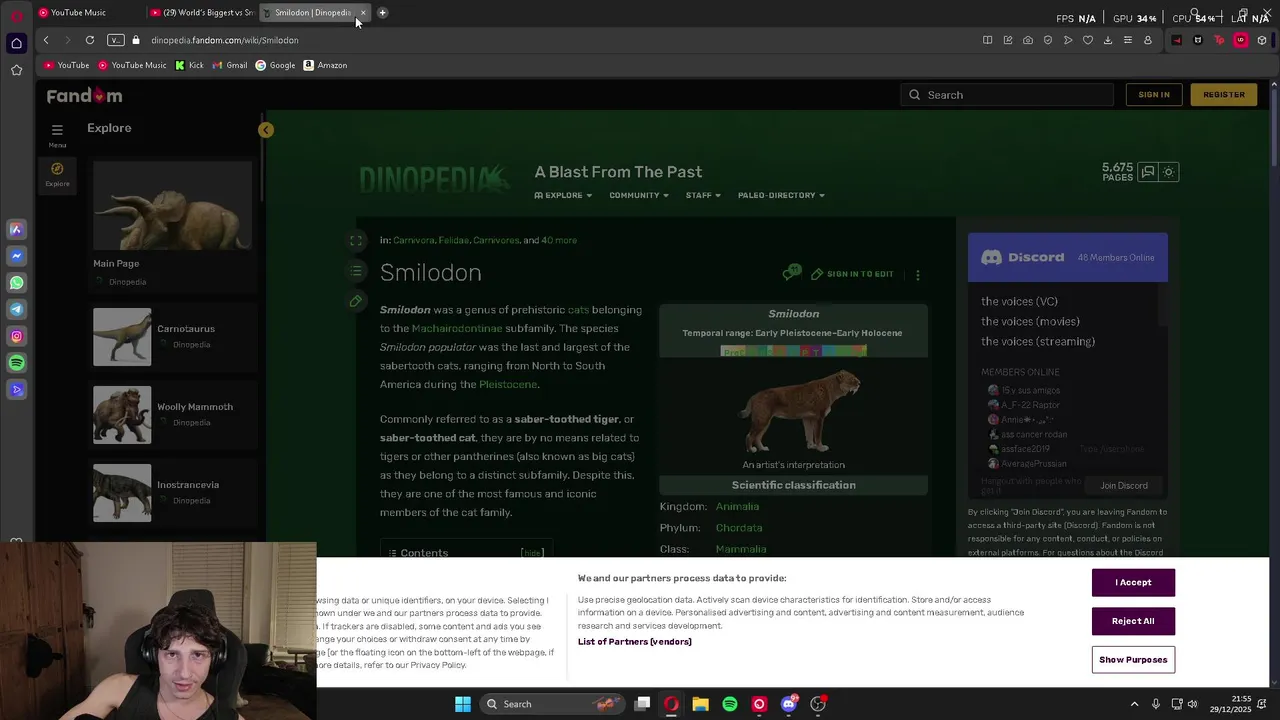
Task: Open downloads via the download arrow icon
Action: [1108, 40]
